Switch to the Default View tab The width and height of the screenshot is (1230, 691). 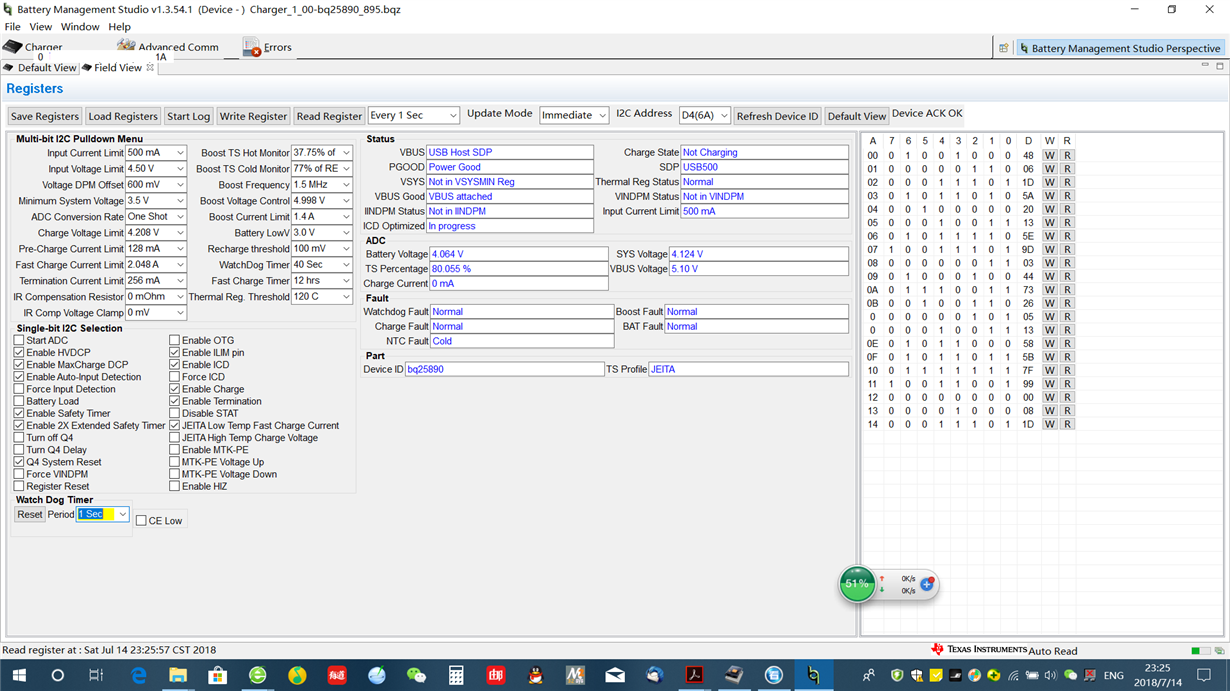point(40,67)
